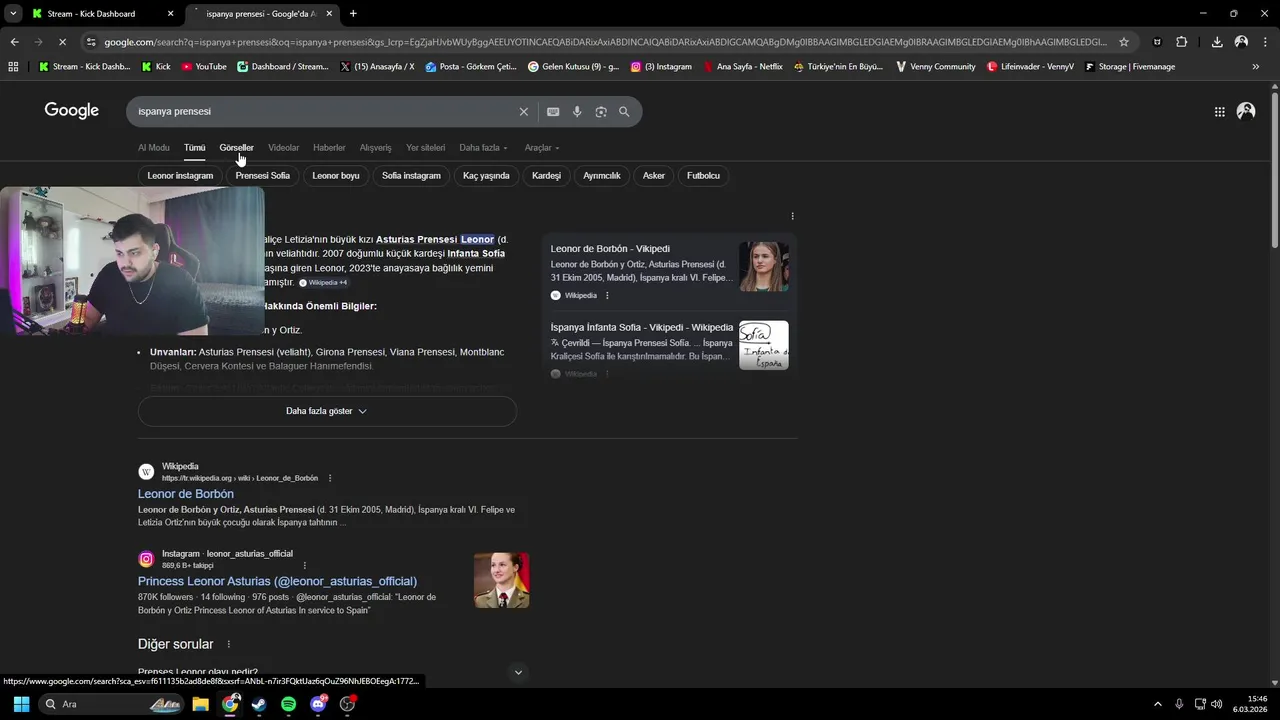The image size is (1280, 720).
Task: Open the YouTube bookmark
Action: [x=204, y=67]
